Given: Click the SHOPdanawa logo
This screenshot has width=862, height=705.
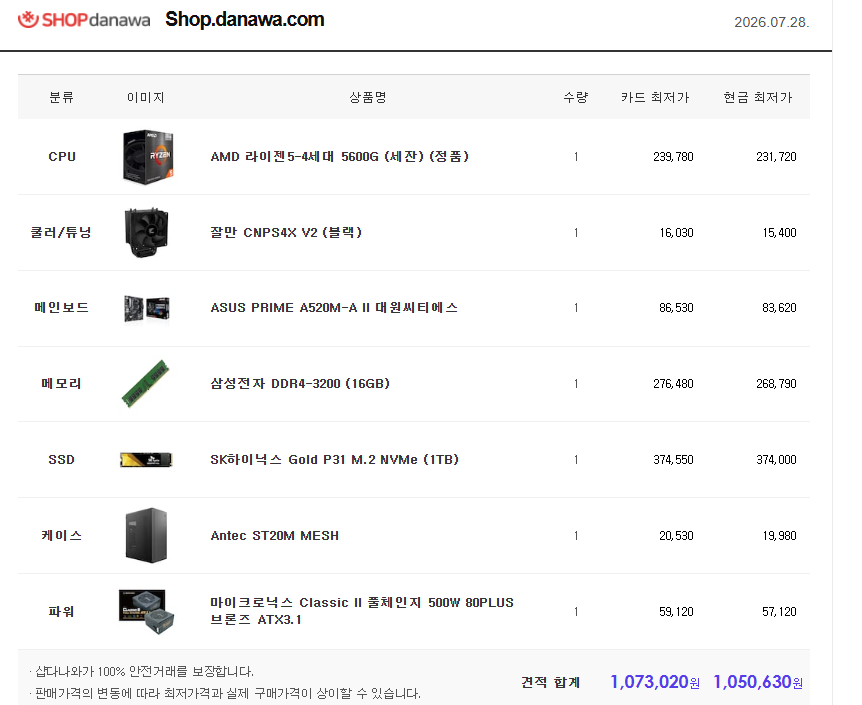Looking at the screenshot, I should pyautogui.click(x=84, y=20).
